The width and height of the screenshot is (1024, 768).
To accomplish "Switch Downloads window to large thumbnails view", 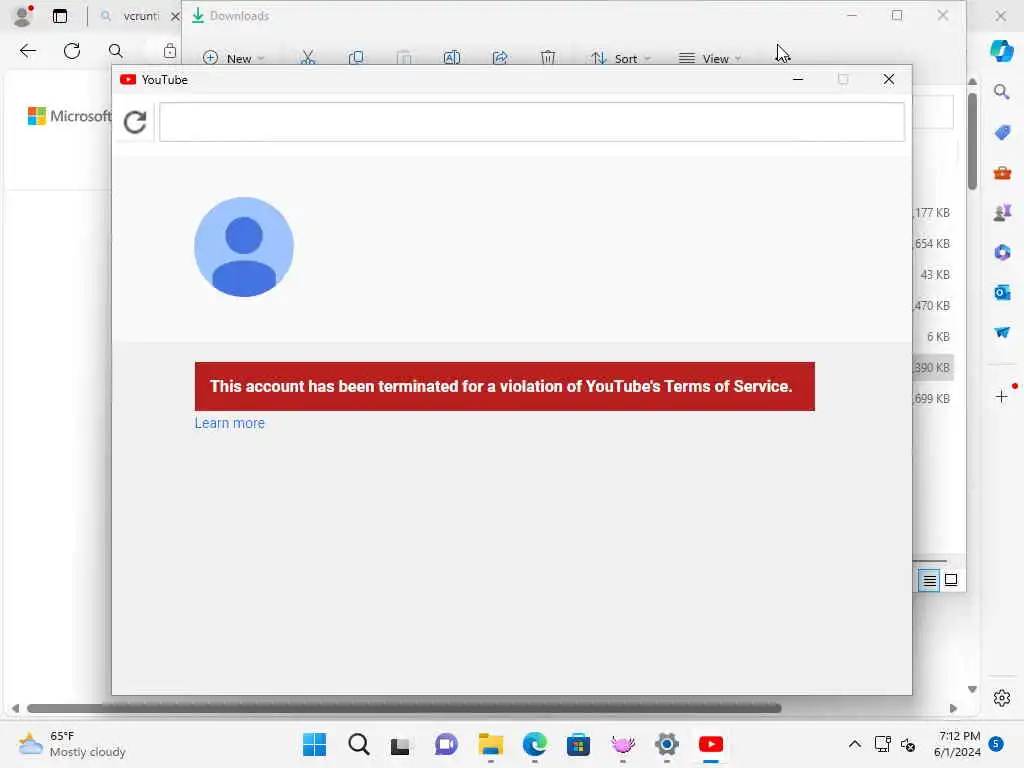I will [x=951, y=580].
